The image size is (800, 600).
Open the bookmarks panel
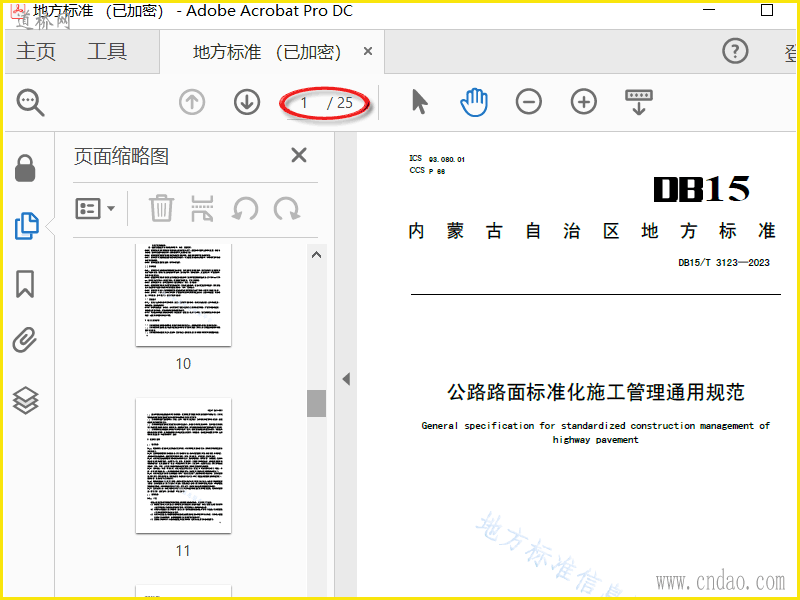click(25, 284)
